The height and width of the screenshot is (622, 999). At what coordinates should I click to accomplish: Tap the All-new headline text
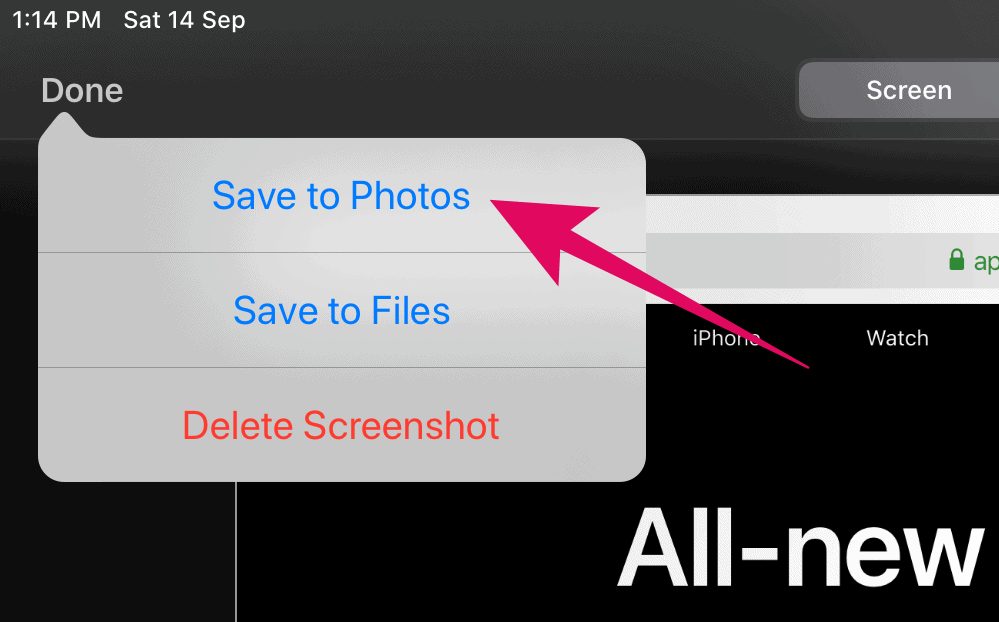click(800, 547)
